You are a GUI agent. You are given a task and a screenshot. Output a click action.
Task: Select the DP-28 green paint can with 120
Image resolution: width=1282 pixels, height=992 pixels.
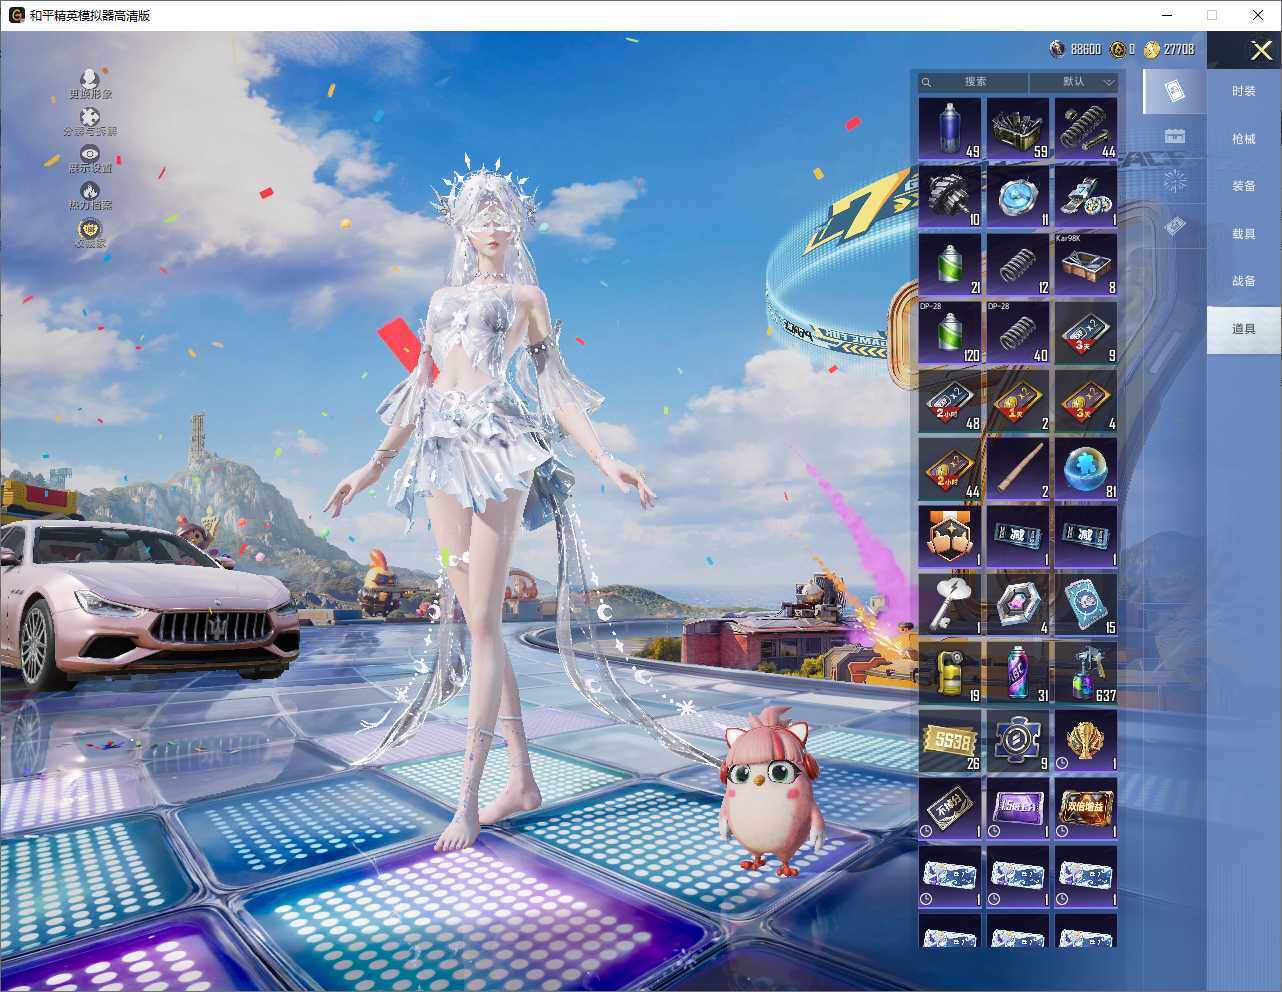click(950, 332)
